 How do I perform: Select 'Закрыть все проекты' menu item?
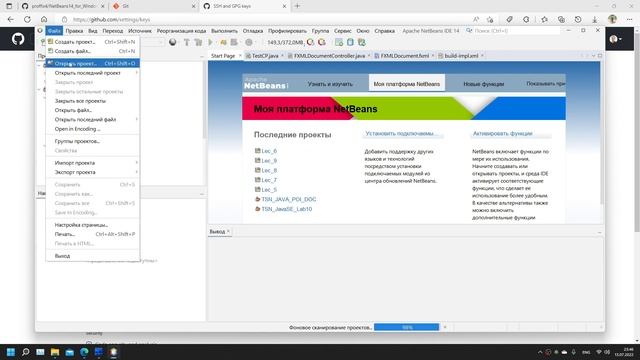click(93, 101)
